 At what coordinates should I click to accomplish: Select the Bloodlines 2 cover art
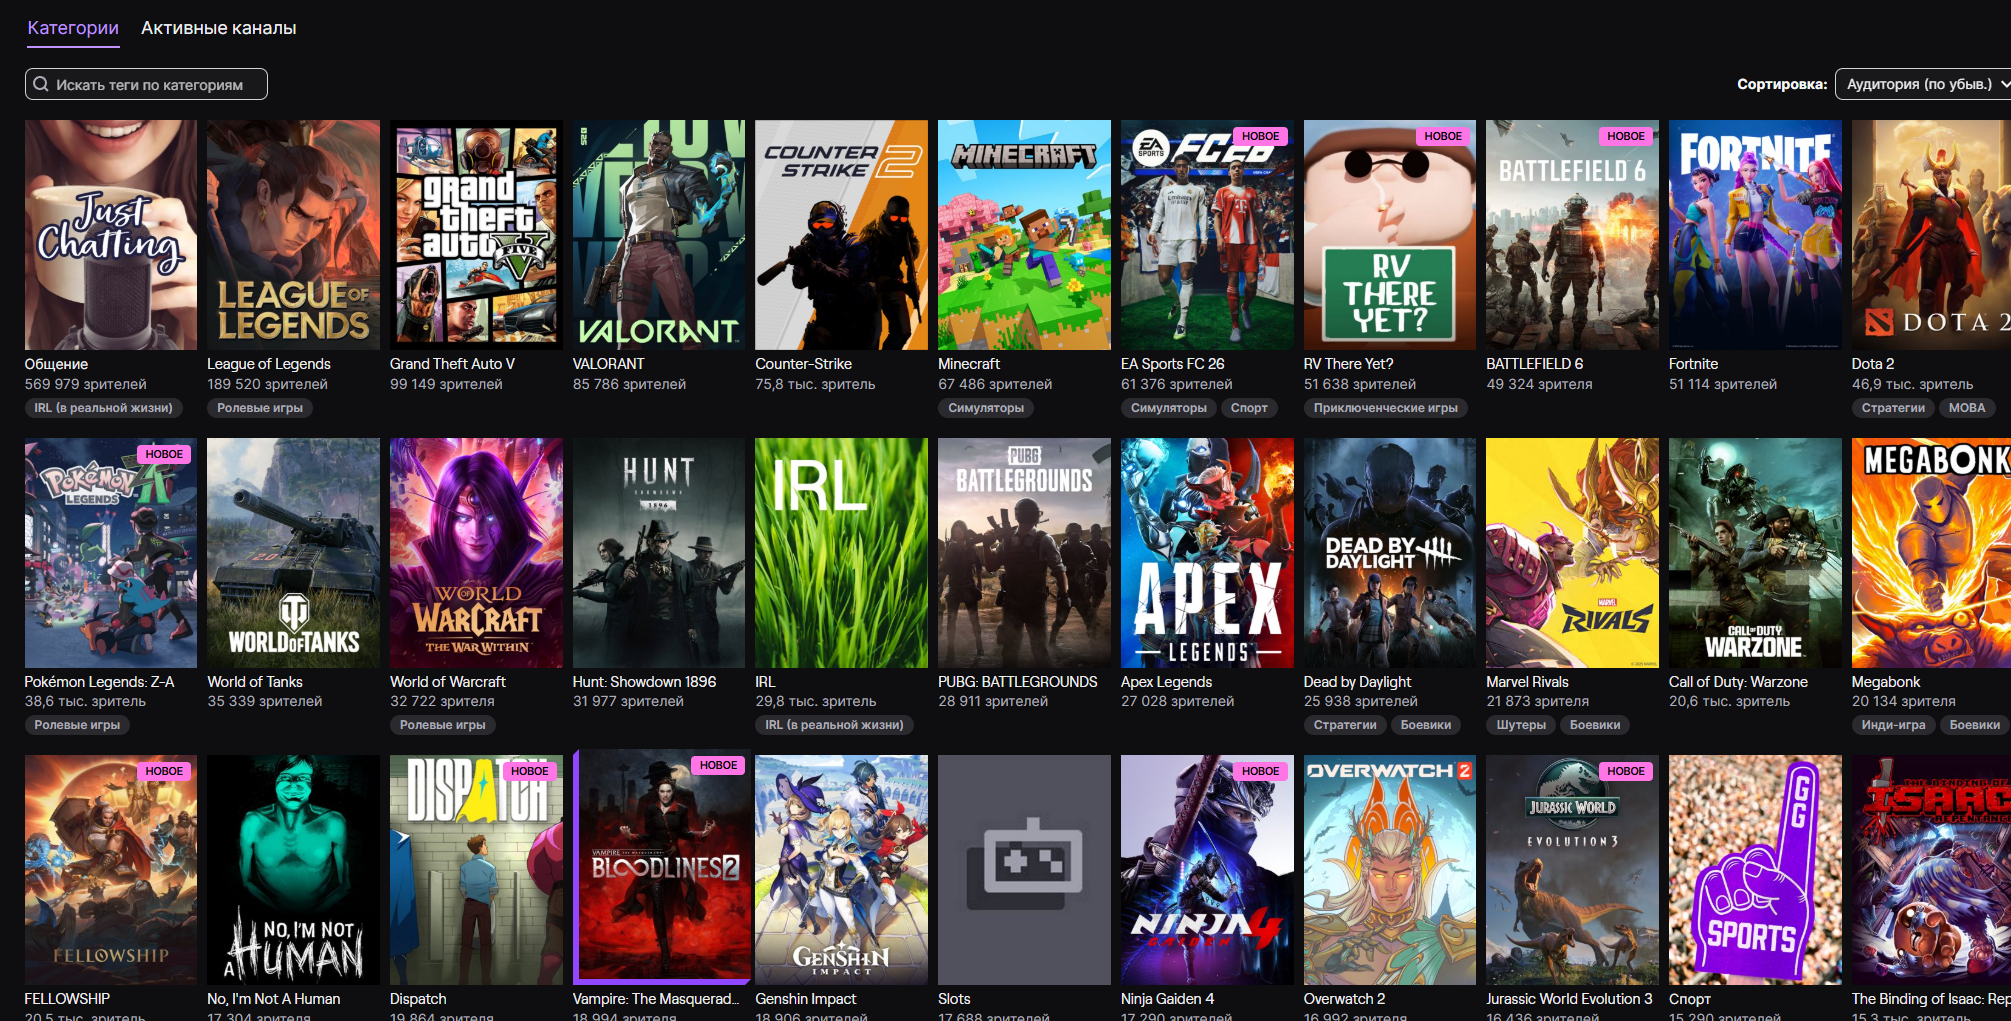pyautogui.click(x=662, y=865)
